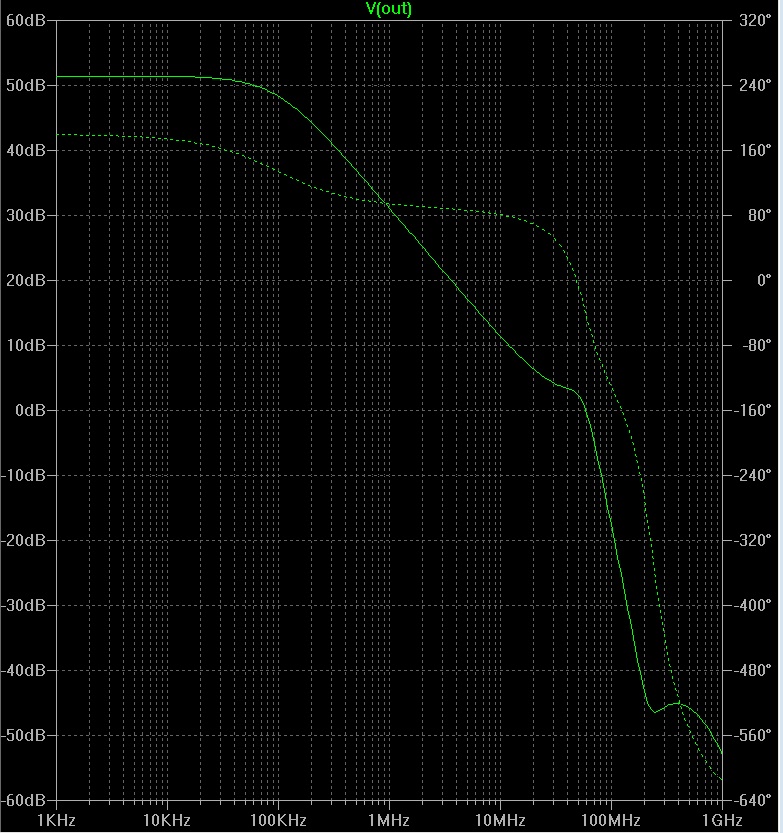The width and height of the screenshot is (783, 833).
Task: Click the 20dB left axis label
Action: [x=25, y=280]
